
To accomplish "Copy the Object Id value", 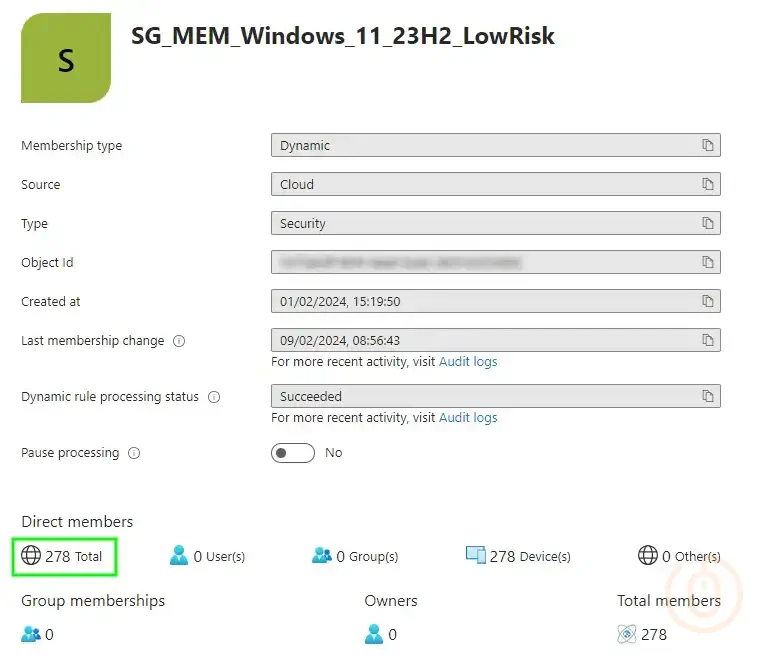I will [708, 263].
